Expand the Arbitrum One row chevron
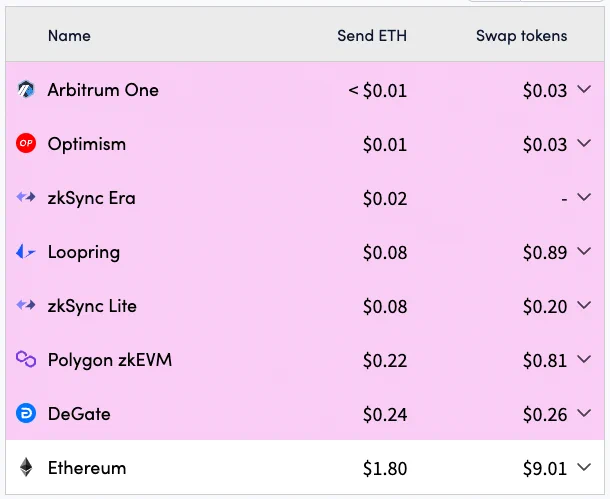Image resolution: width=610 pixels, height=499 pixels. click(584, 89)
